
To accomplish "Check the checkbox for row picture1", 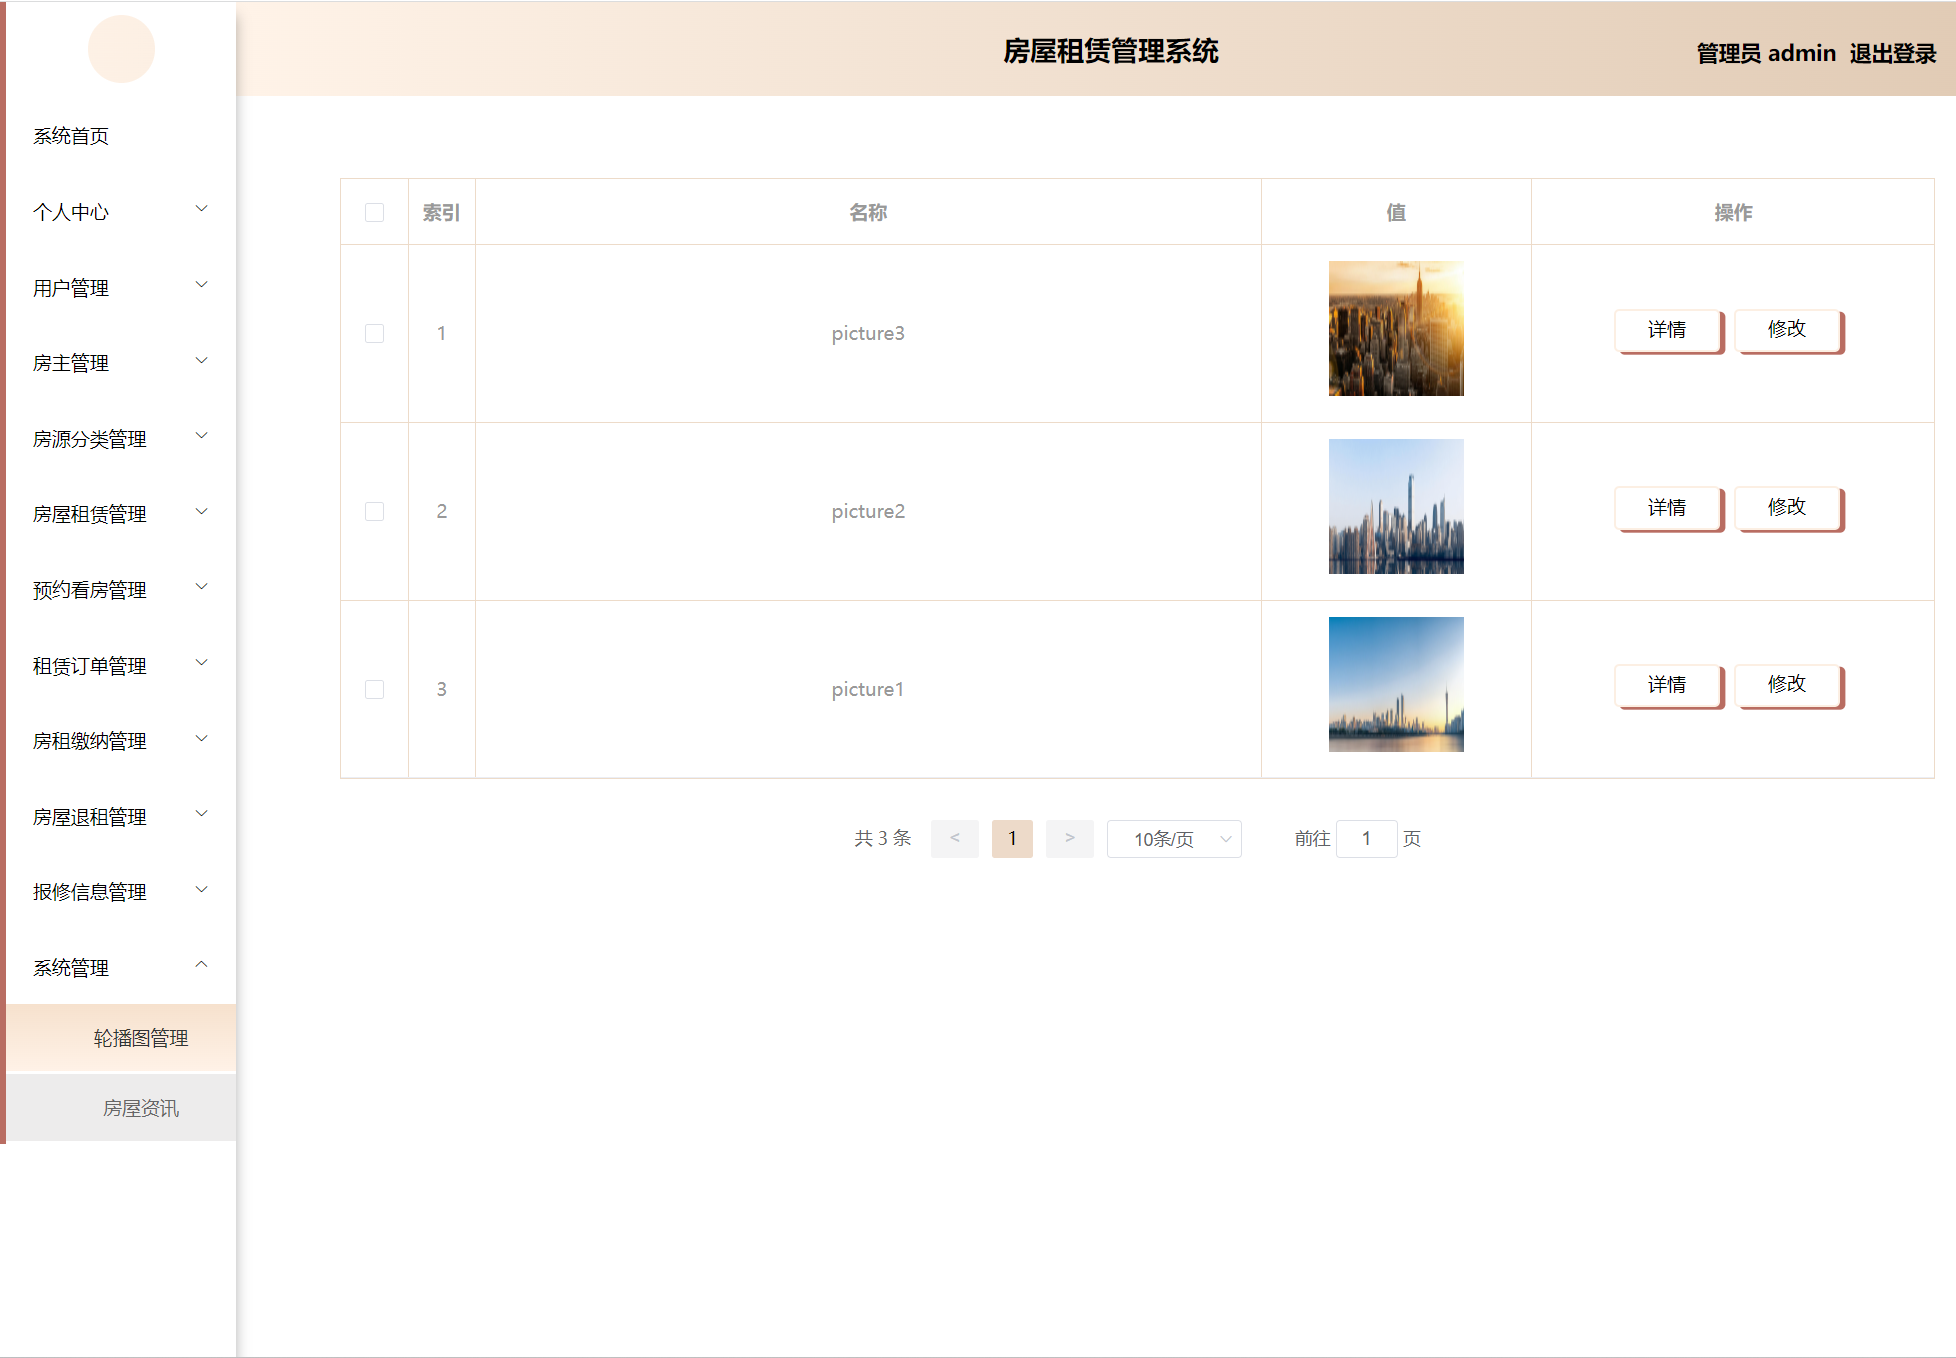I will tap(374, 689).
